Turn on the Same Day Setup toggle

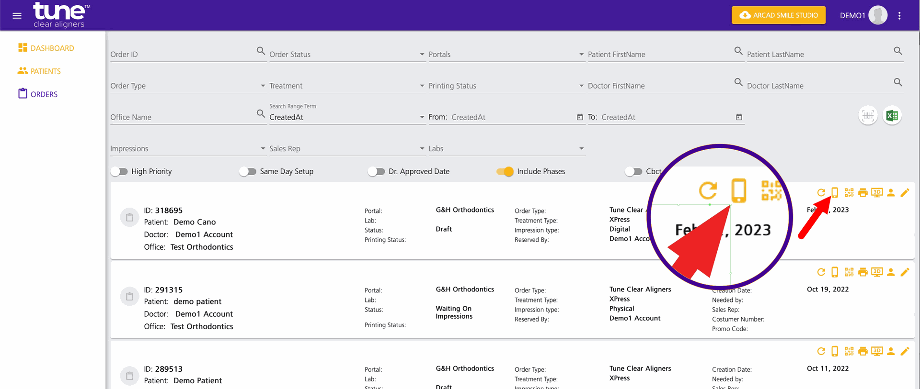(x=248, y=171)
